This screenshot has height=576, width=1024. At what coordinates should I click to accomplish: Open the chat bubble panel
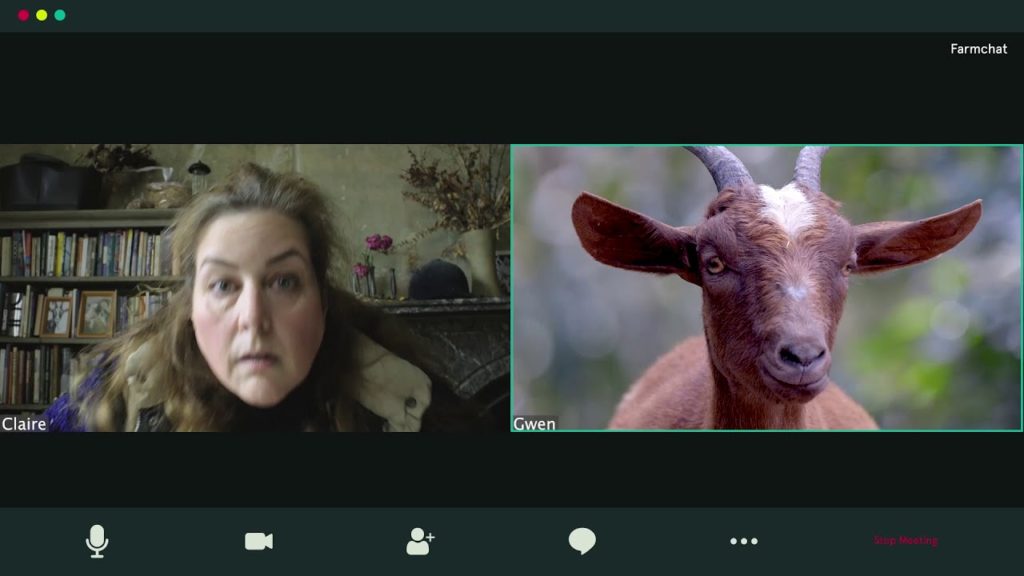click(x=582, y=541)
